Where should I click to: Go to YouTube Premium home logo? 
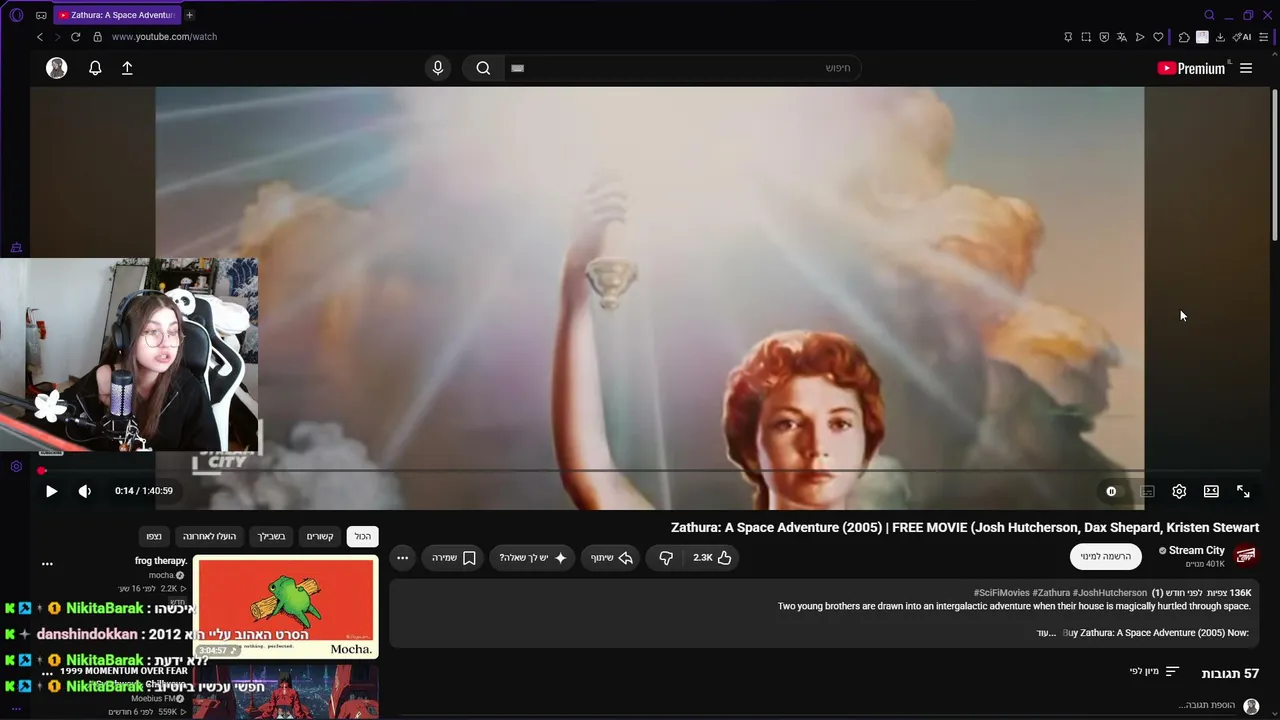point(1191,68)
